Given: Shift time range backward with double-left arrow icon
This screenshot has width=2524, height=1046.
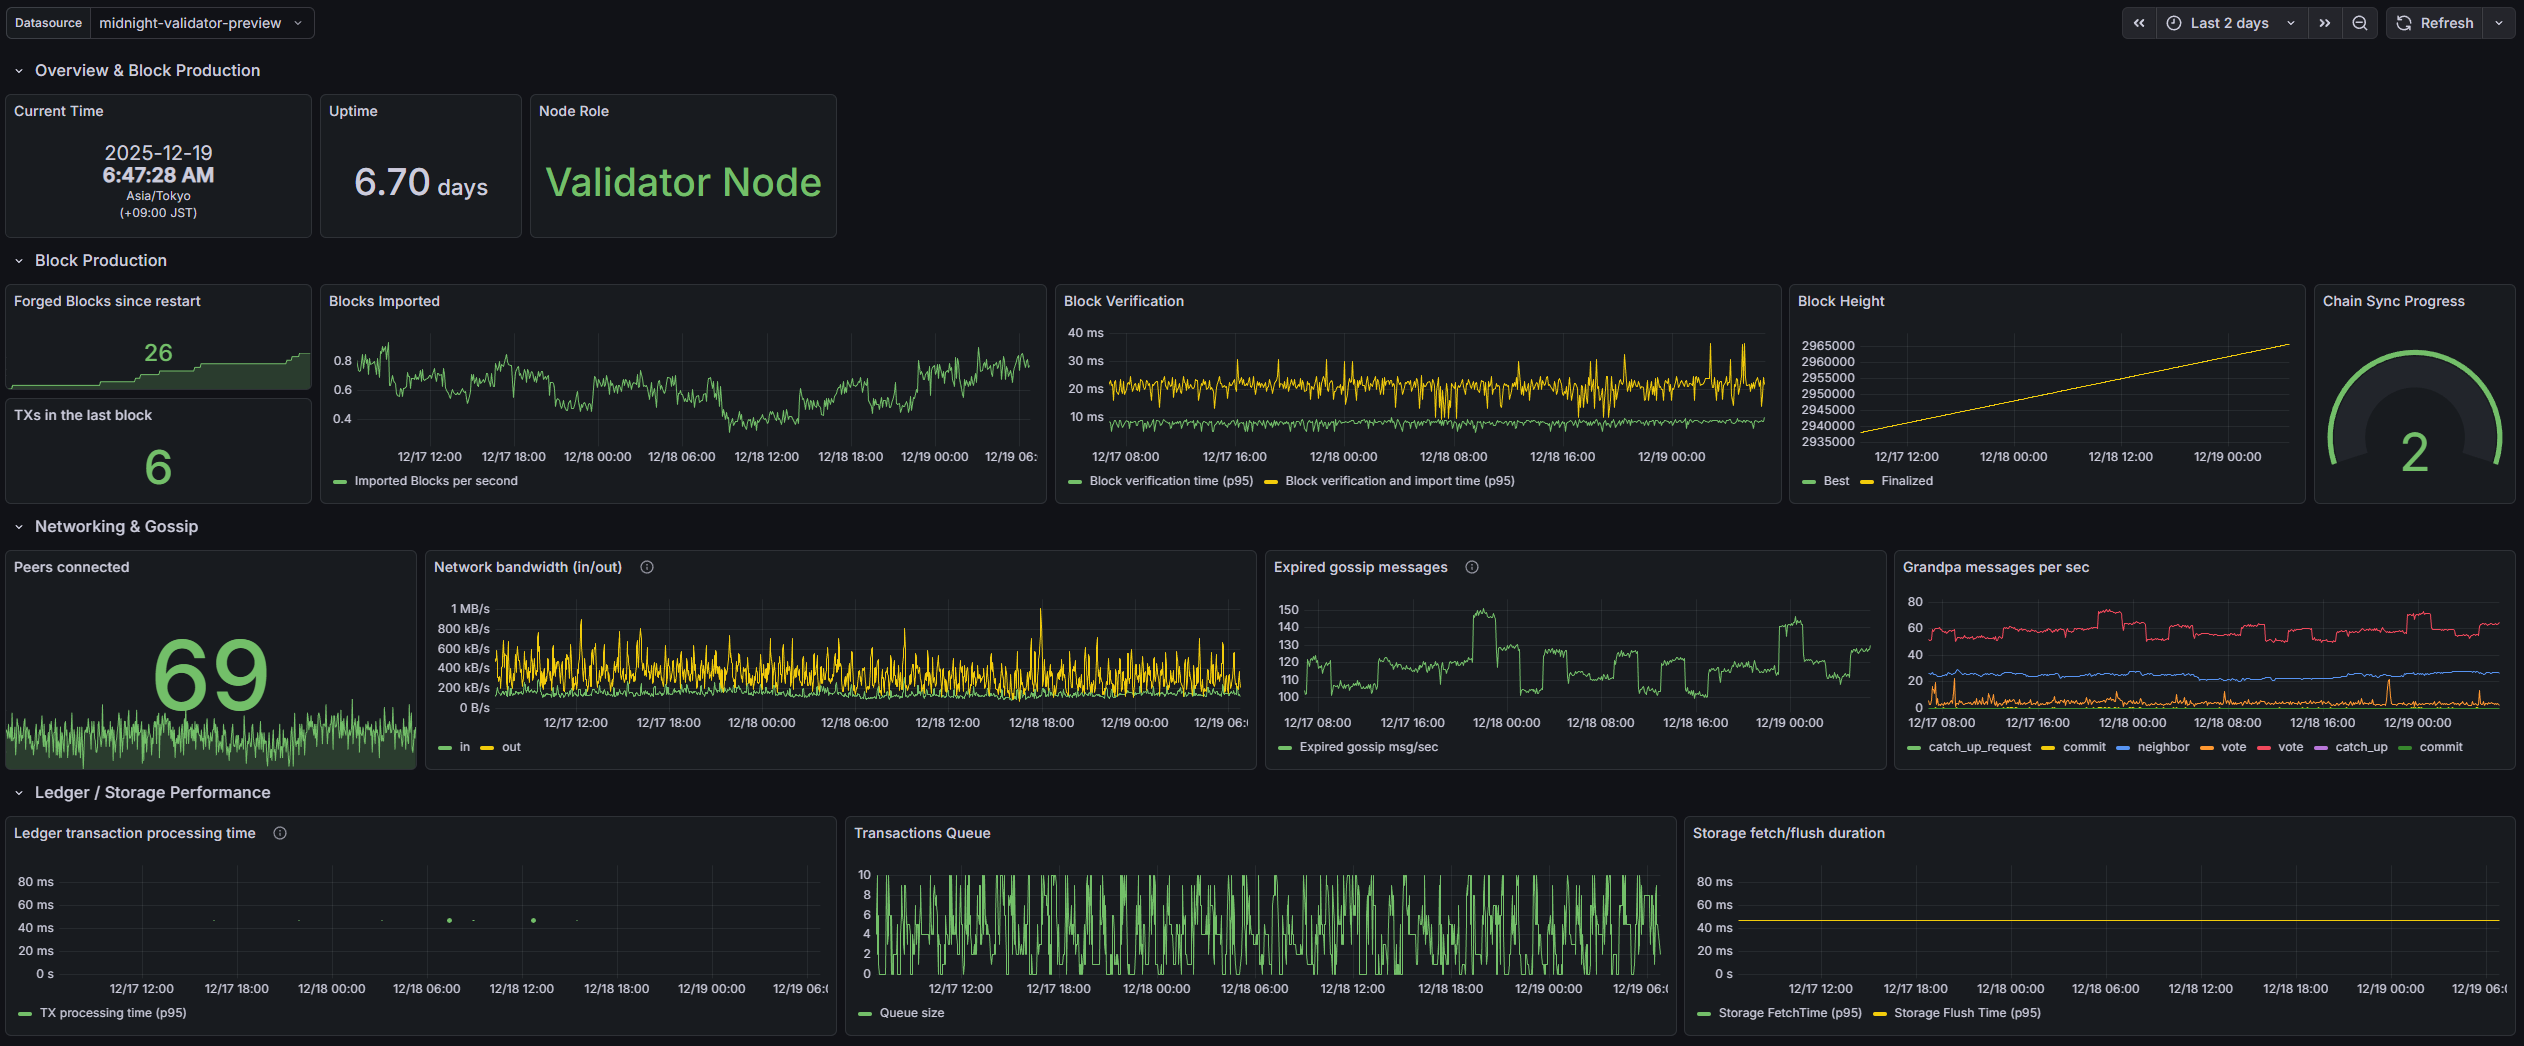Looking at the screenshot, I should coord(2139,22).
